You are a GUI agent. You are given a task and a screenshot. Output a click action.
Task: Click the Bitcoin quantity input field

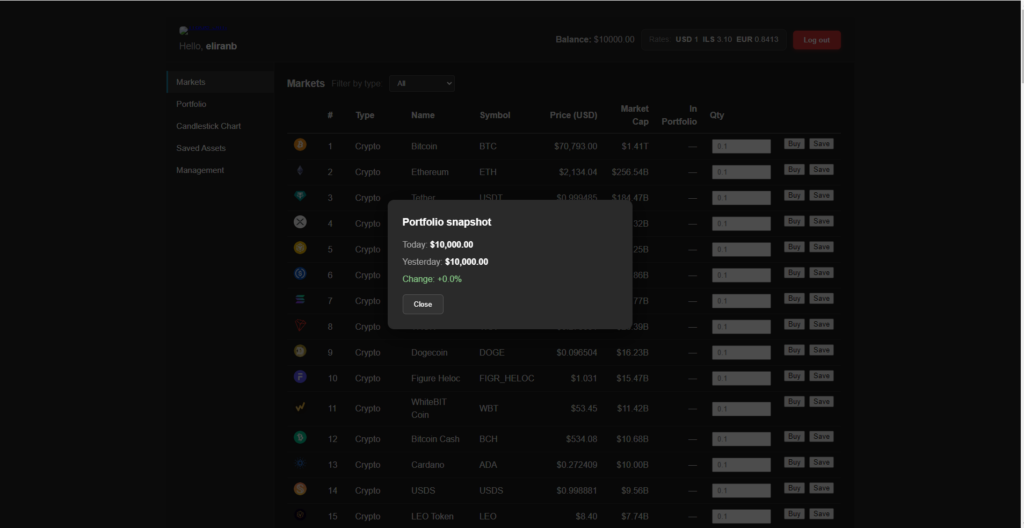coord(740,146)
